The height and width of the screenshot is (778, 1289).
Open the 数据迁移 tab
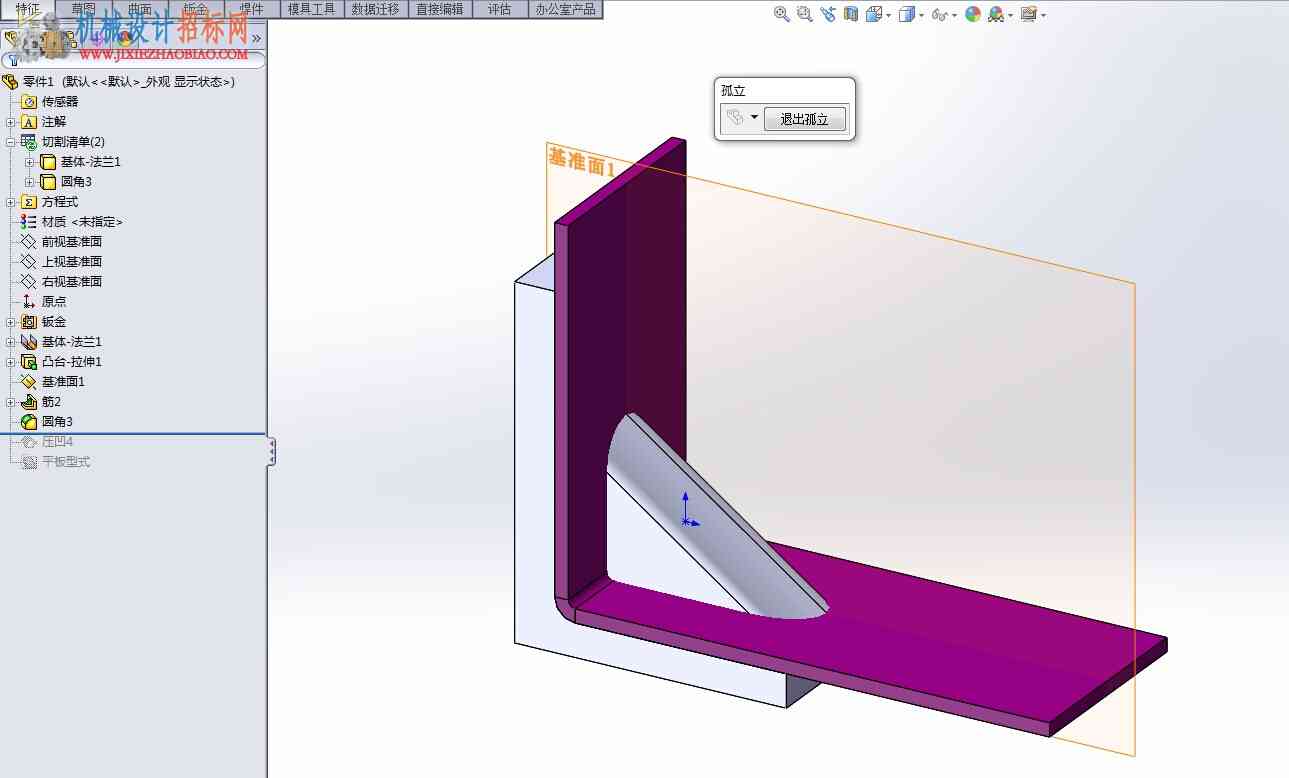click(x=376, y=9)
